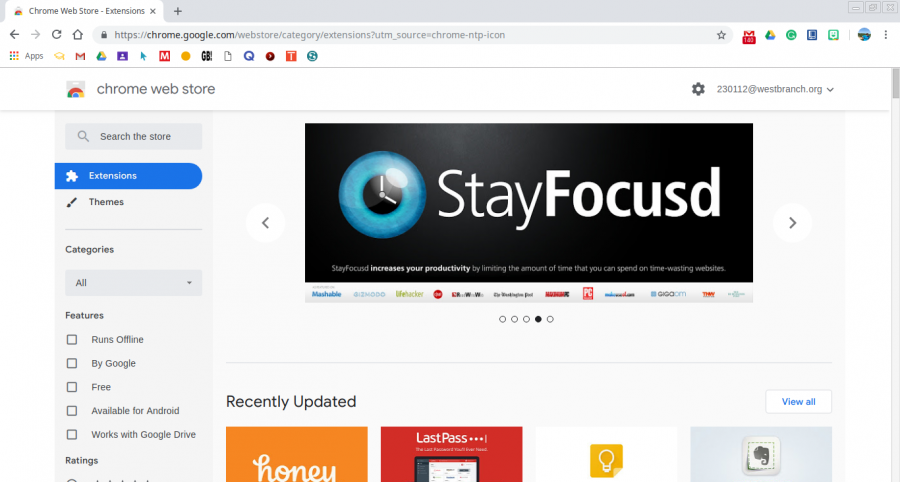Open the blue cursor arrow bookmark
The image size is (900, 482).
coord(143,56)
